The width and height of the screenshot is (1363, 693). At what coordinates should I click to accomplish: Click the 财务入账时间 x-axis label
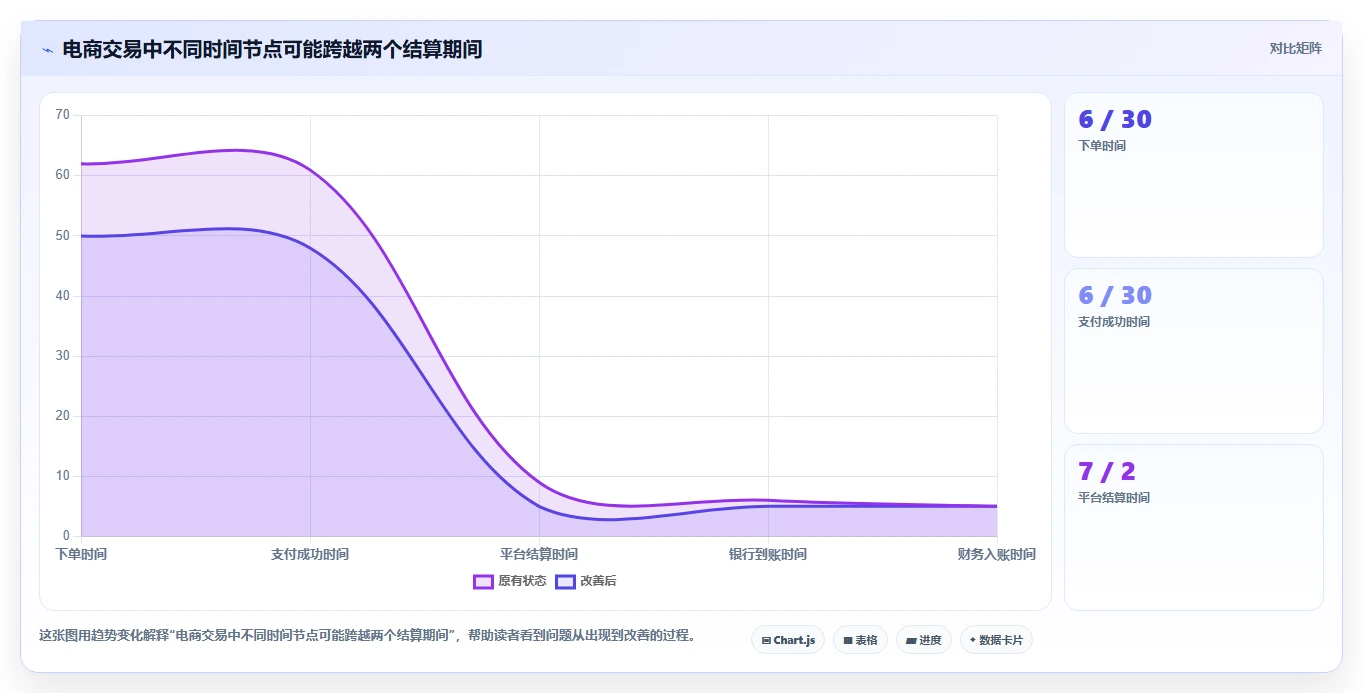[x=996, y=554]
